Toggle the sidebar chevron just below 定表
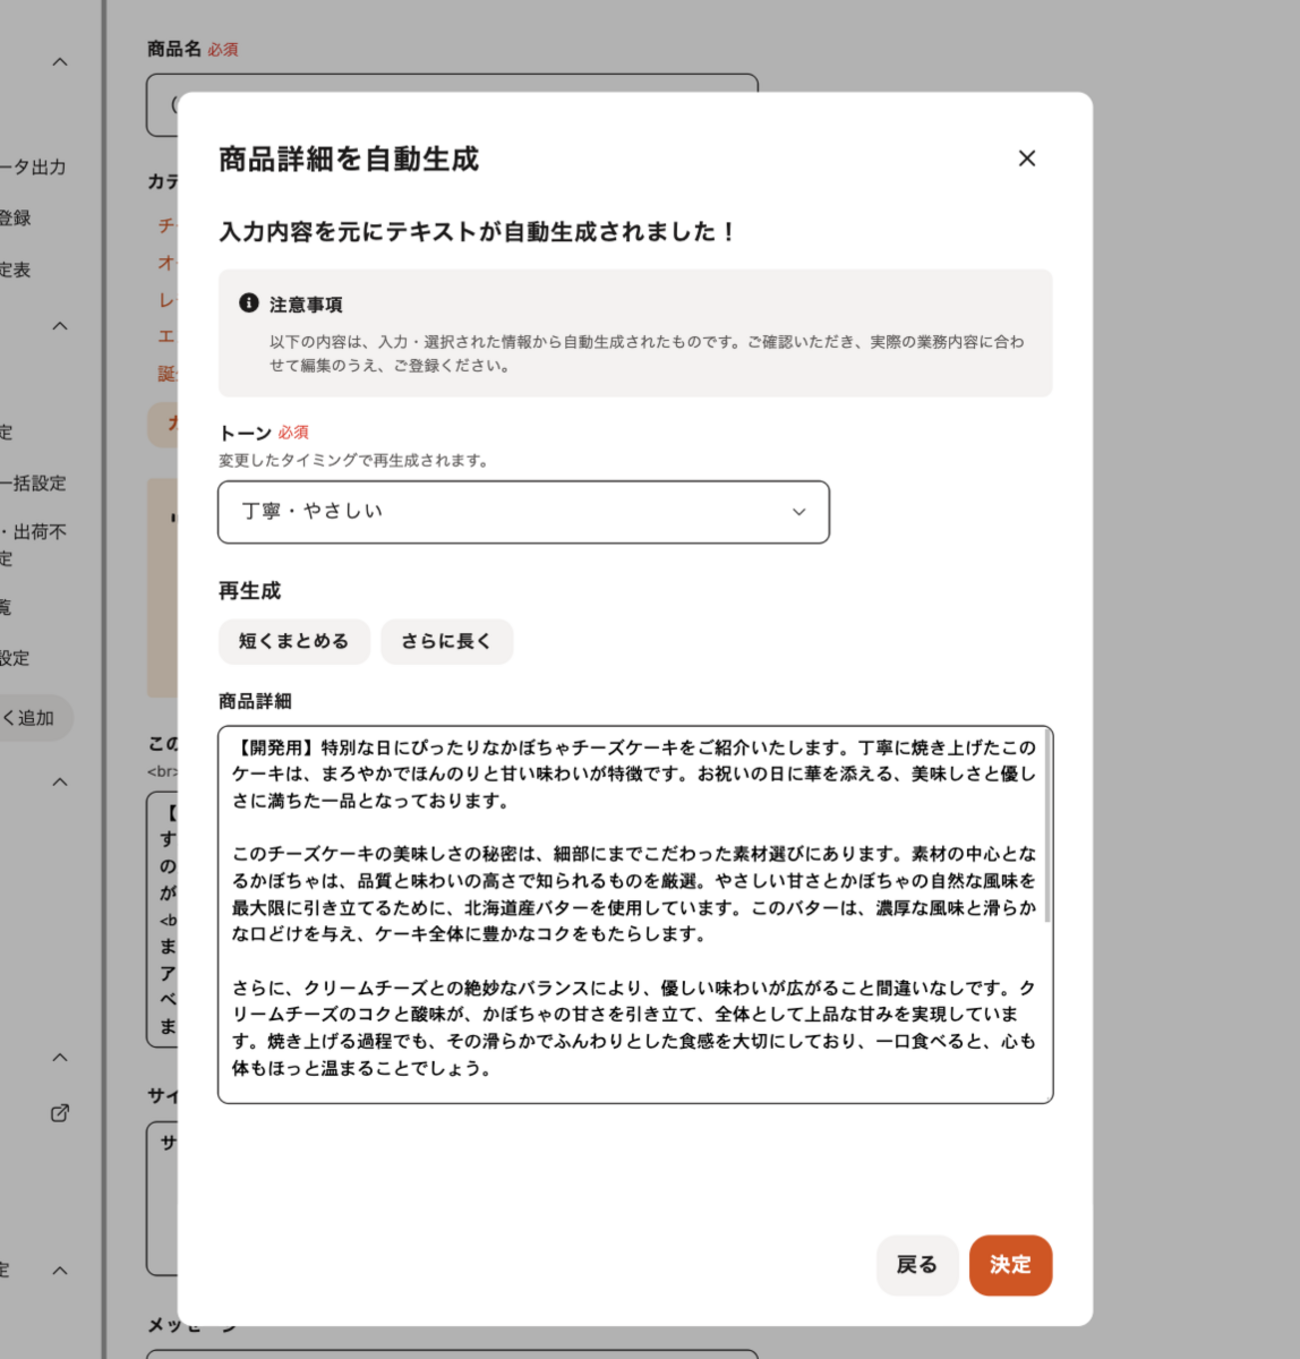Viewport: 1300px width, 1359px height. pos(60,326)
